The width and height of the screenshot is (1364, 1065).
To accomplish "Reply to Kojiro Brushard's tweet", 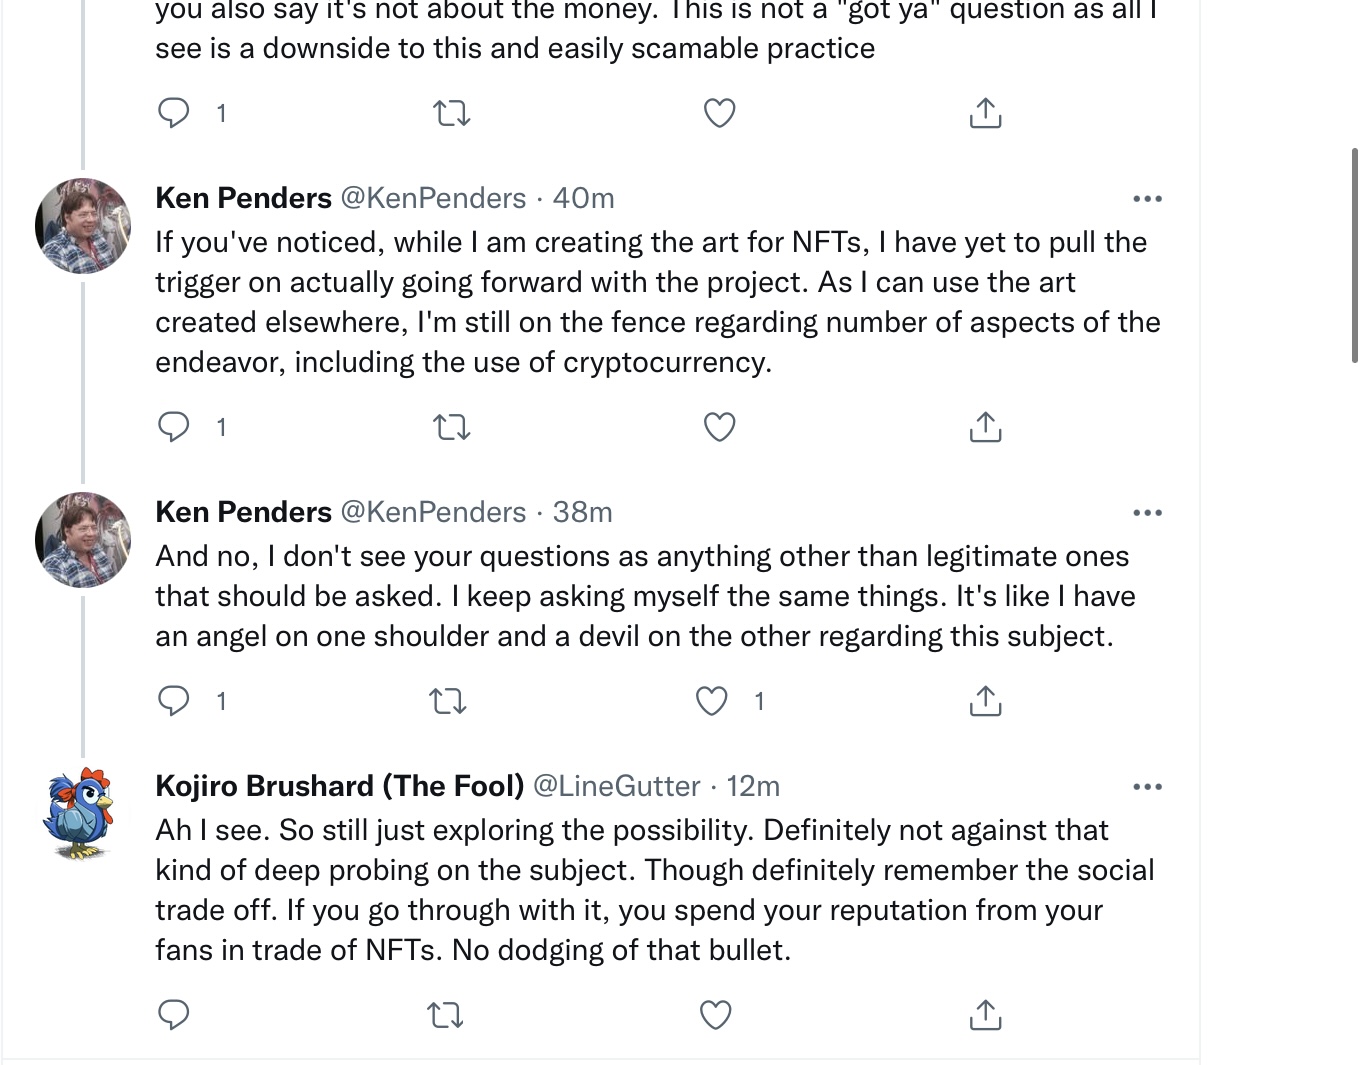I will 174,1015.
